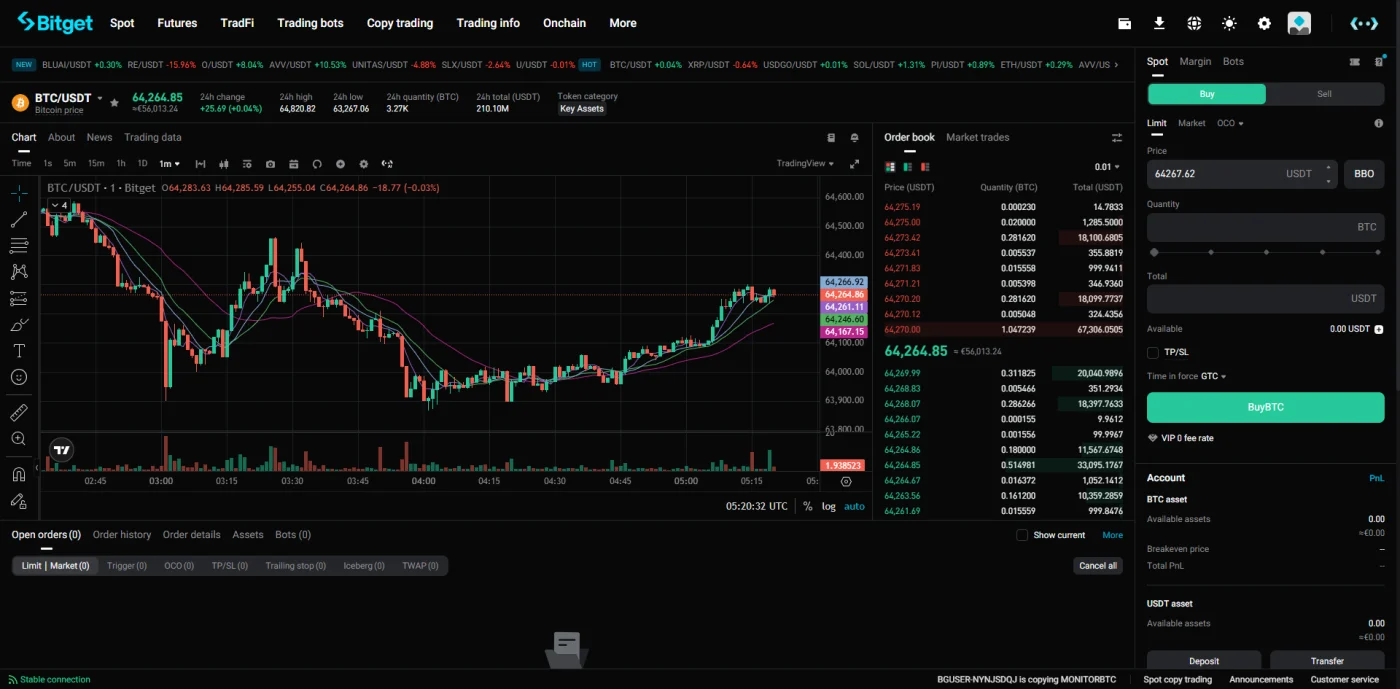Switch to the Margin tab
Screen dimensions: 1400x689
1195,62
